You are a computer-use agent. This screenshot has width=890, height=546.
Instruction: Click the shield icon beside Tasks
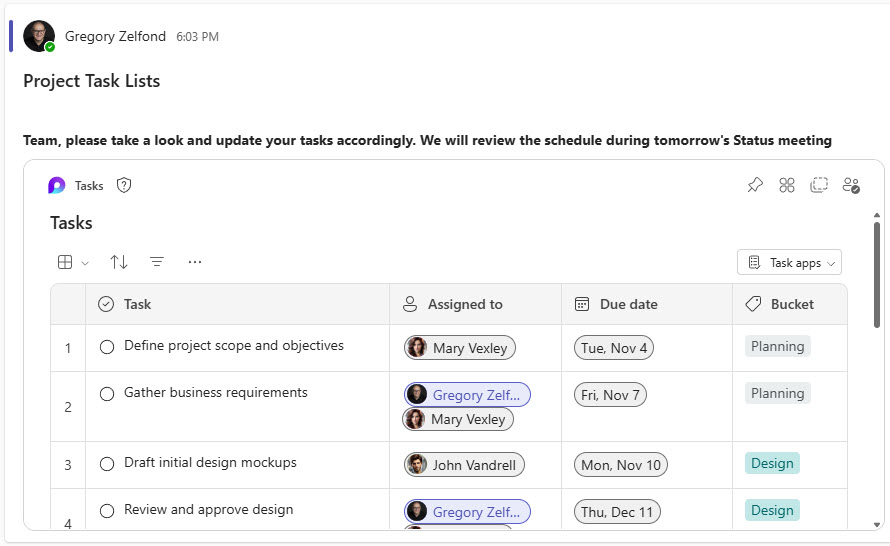(x=124, y=185)
